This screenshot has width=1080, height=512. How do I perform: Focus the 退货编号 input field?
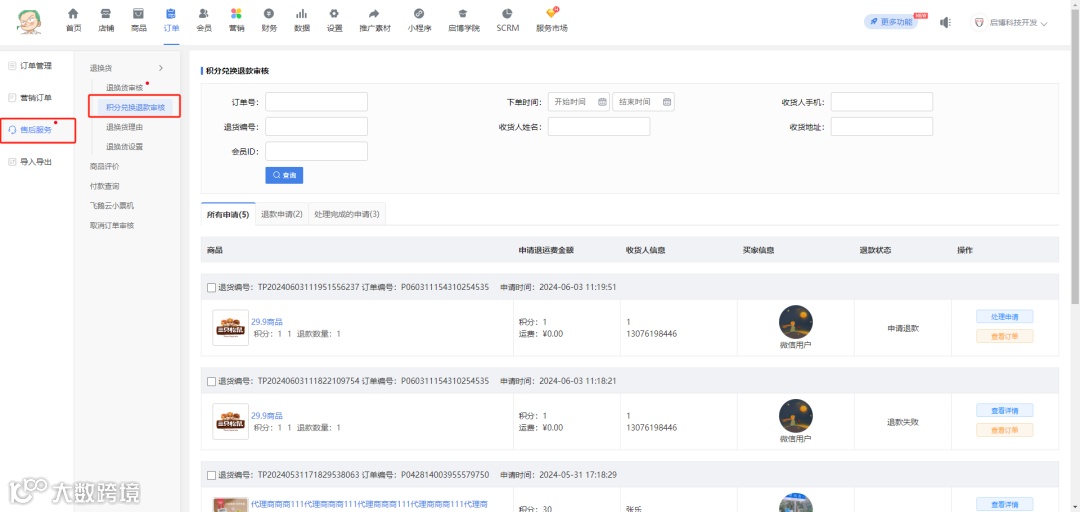coord(316,127)
